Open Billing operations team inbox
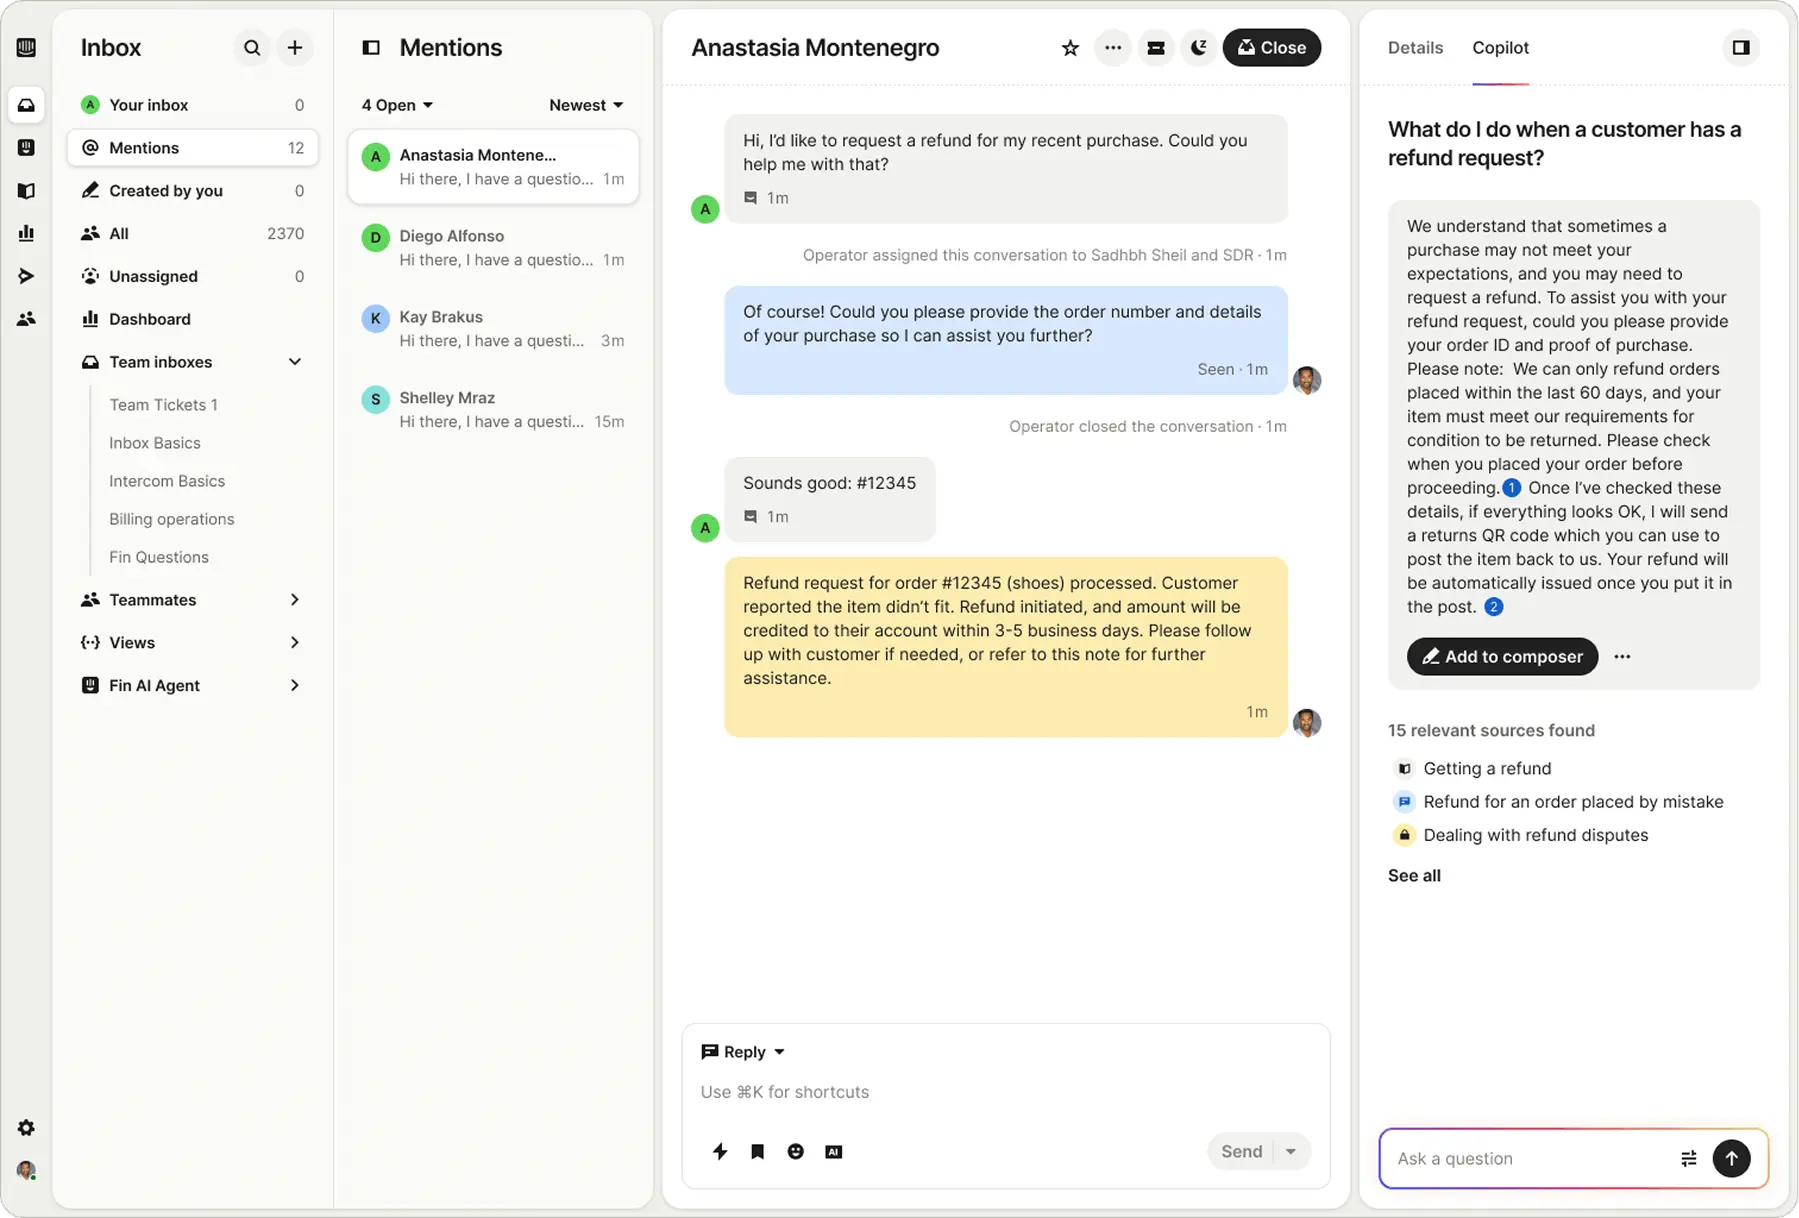This screenshot has width=1799, height=1218. [x=172, y=519]
